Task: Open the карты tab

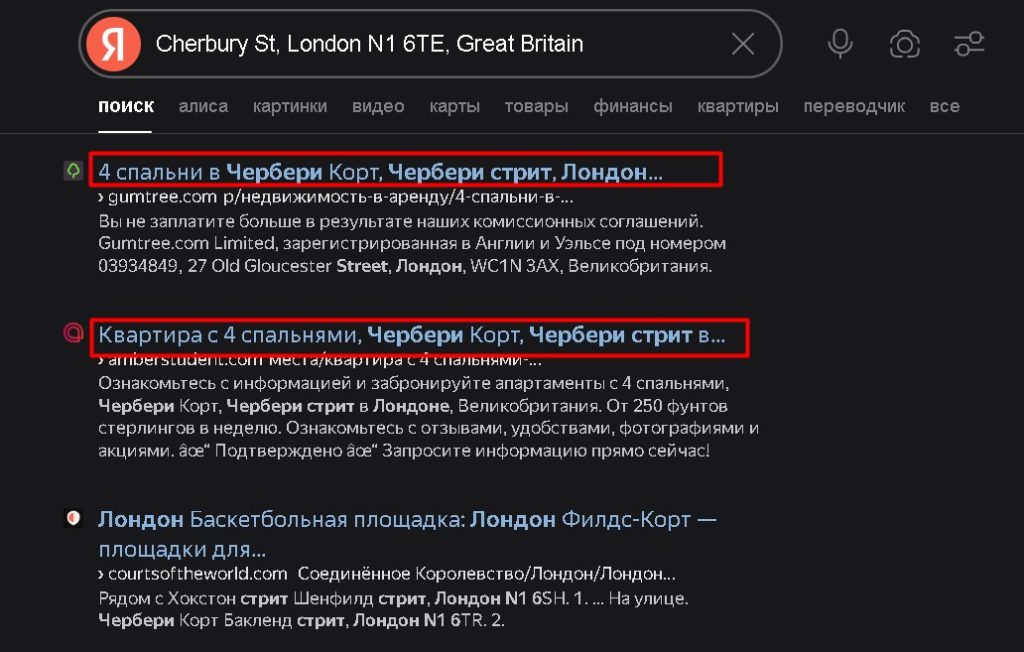Action: [x=454, y=106]
